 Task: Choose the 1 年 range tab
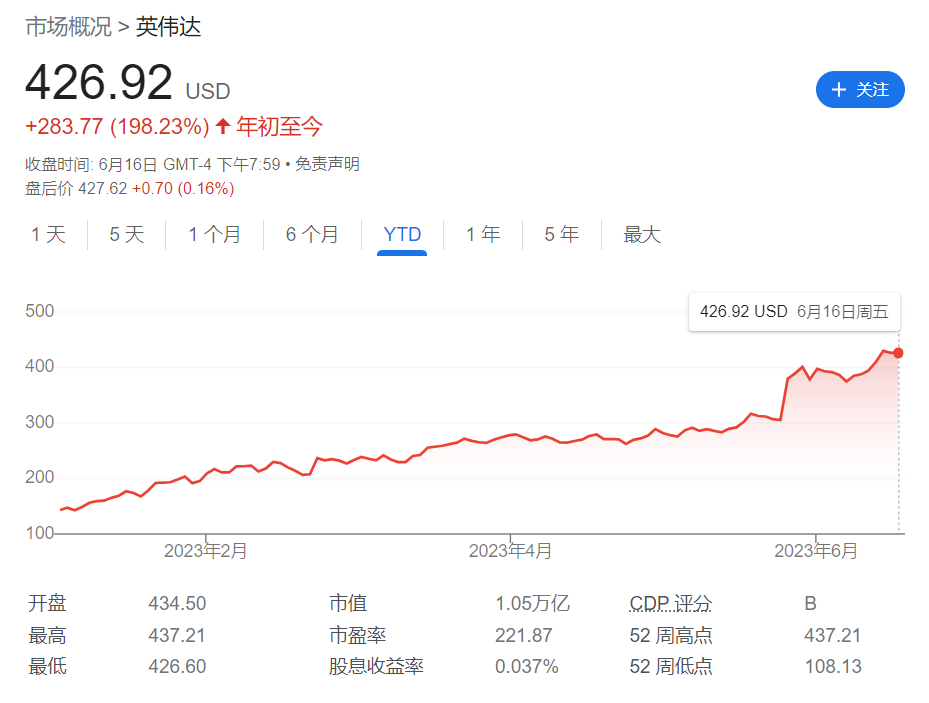point(483,235)
